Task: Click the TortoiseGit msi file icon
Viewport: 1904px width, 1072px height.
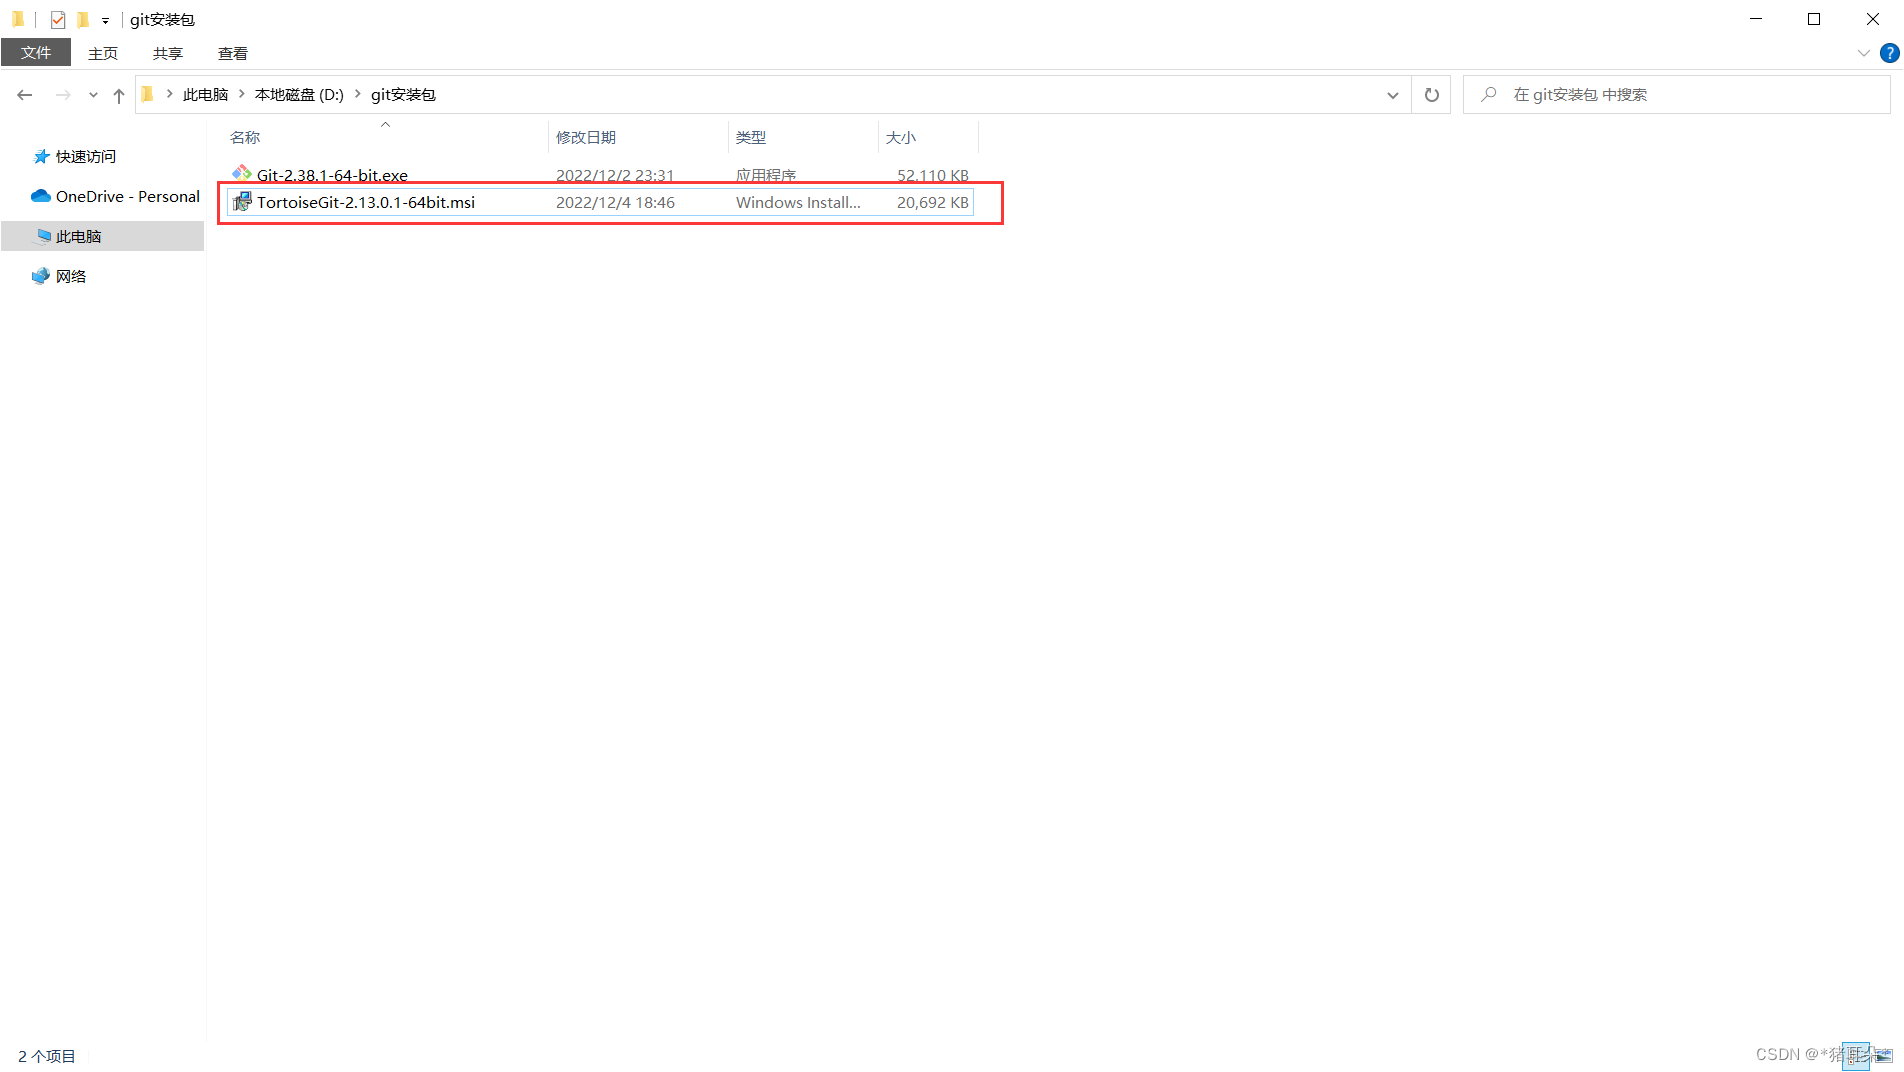Action: pos(242,203)
